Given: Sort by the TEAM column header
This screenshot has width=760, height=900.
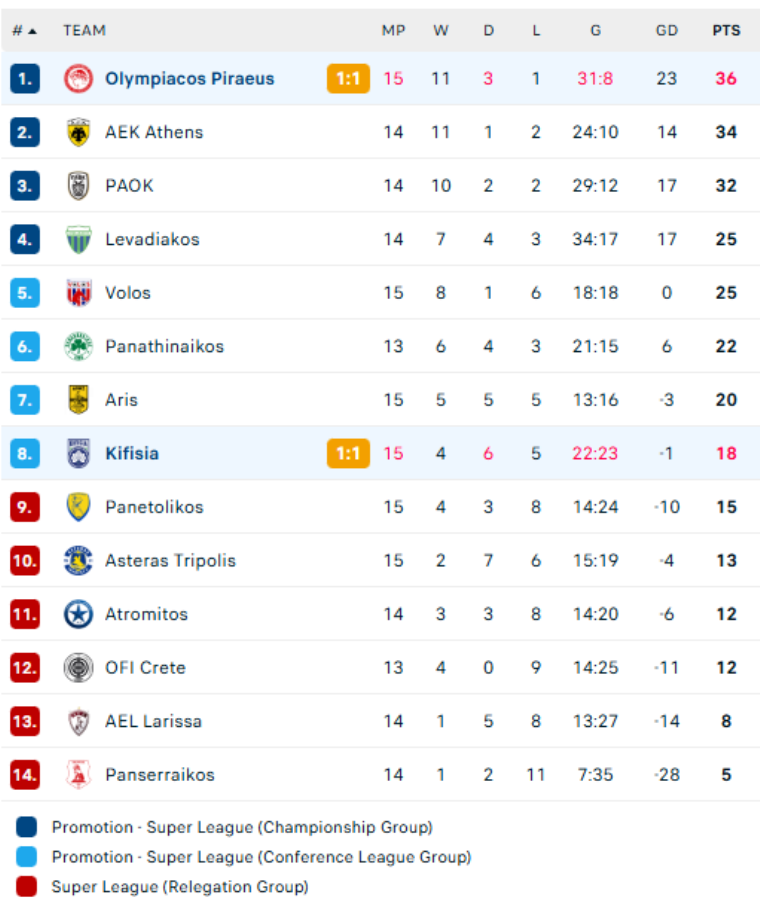Looking at the screenshot, I should 84,30.
